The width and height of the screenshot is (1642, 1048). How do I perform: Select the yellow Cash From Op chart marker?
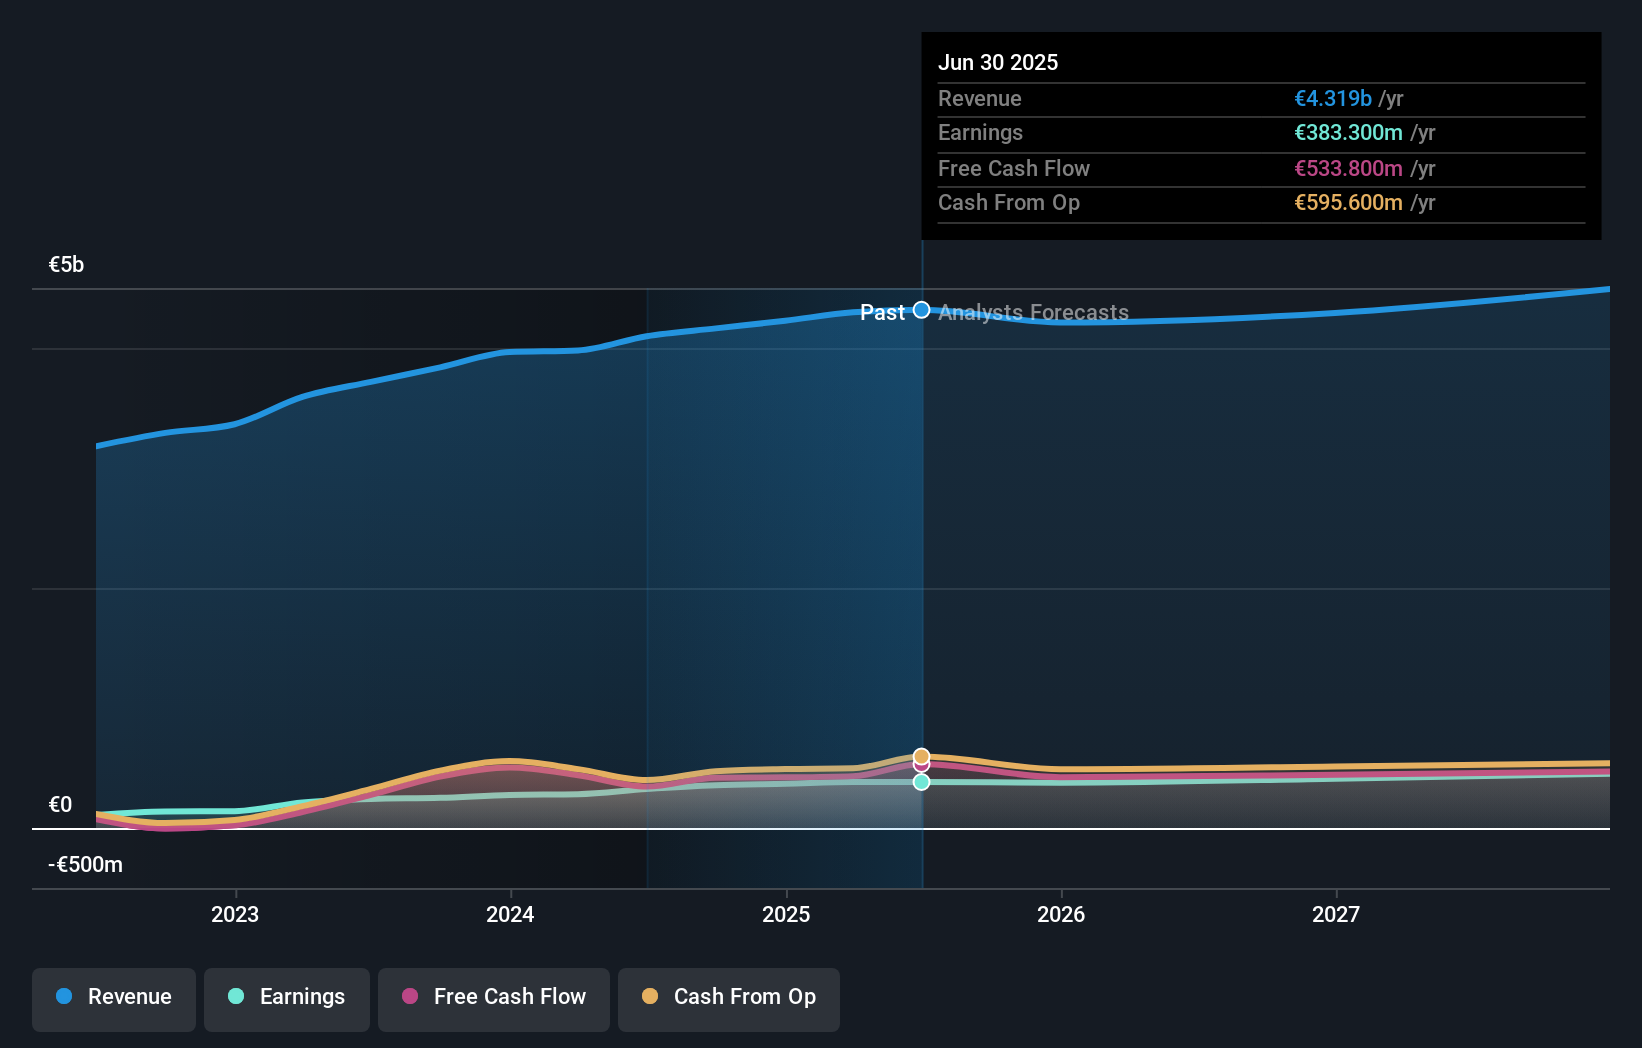pyautogui.click(x=921, y=756)
